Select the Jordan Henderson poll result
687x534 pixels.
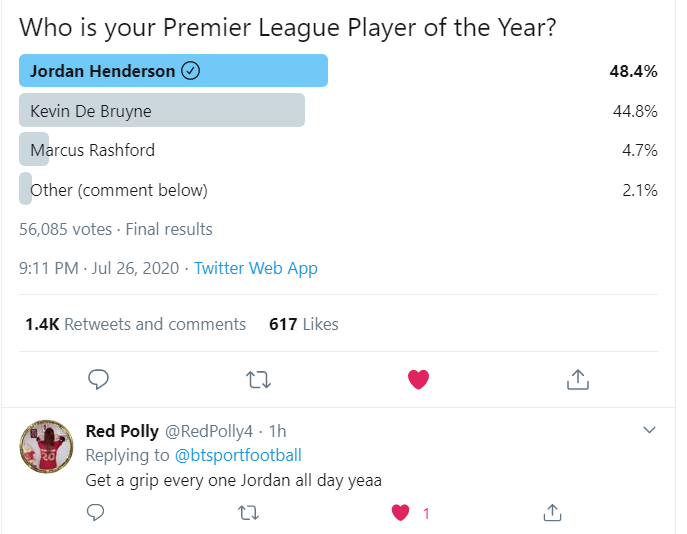point(338,71)
